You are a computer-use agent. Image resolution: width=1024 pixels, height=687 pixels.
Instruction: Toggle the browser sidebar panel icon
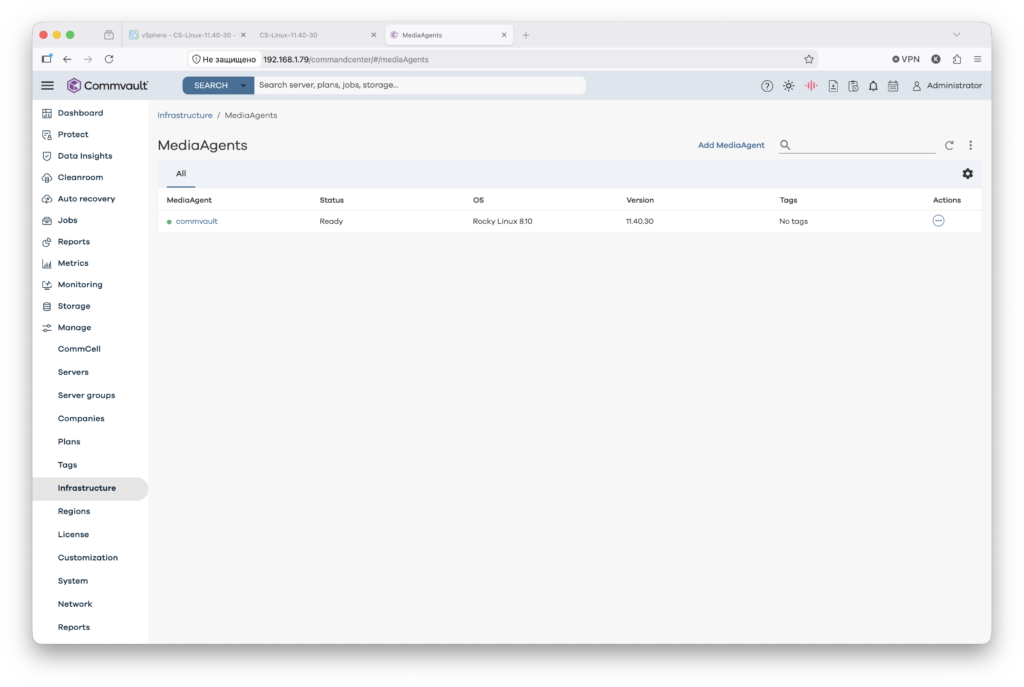47,59
